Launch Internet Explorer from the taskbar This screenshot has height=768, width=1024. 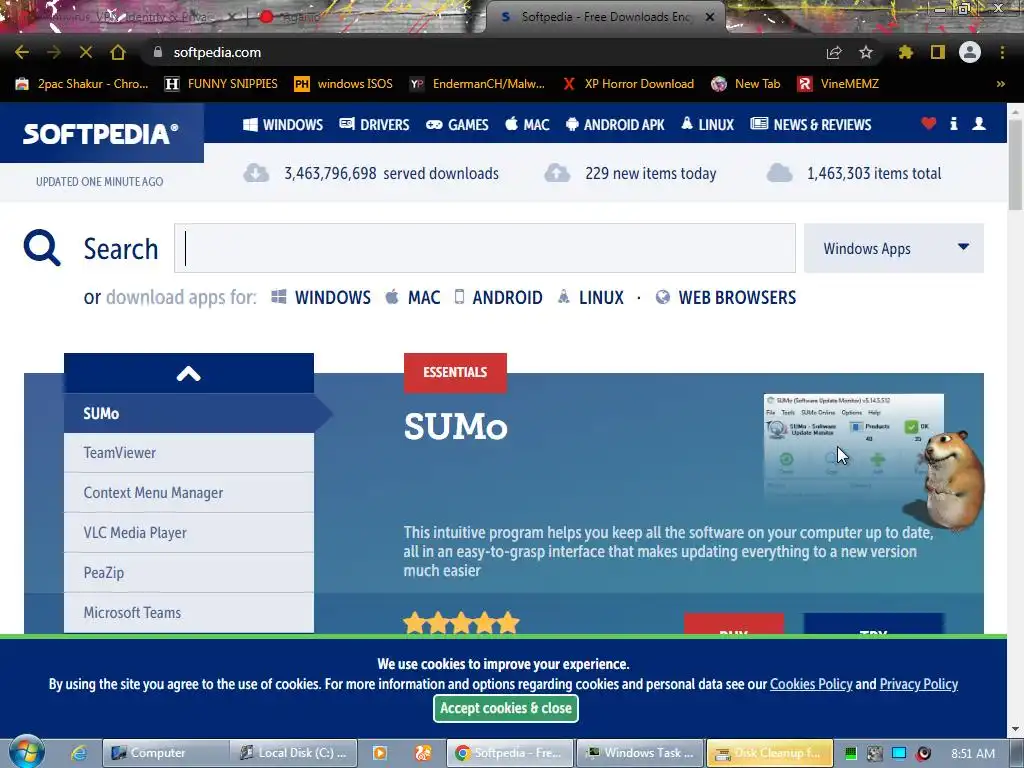(x=79, y=753)
